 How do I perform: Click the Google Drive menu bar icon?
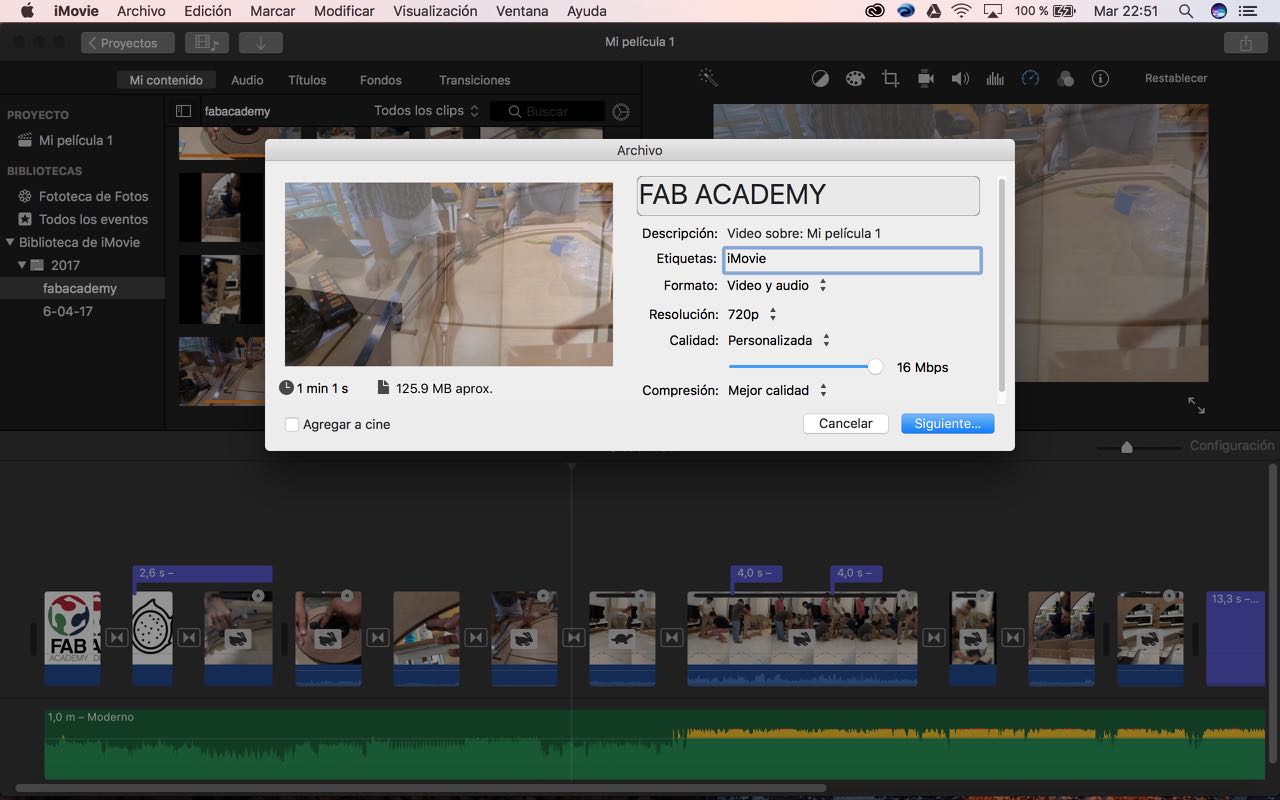933,11
